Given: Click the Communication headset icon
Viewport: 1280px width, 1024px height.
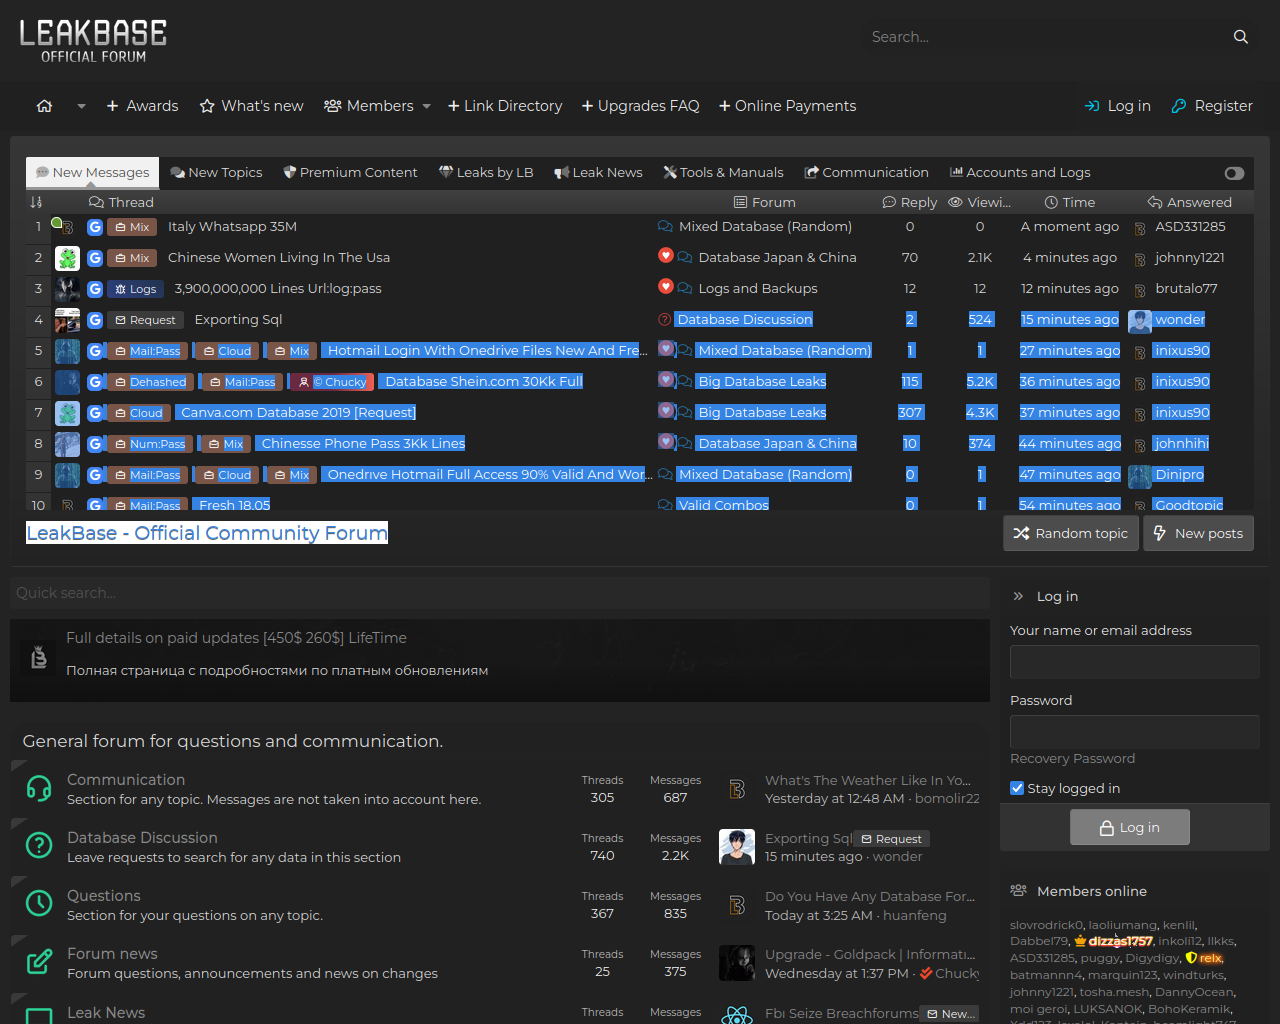Looking at the screenshot, I should click(39, 788).
